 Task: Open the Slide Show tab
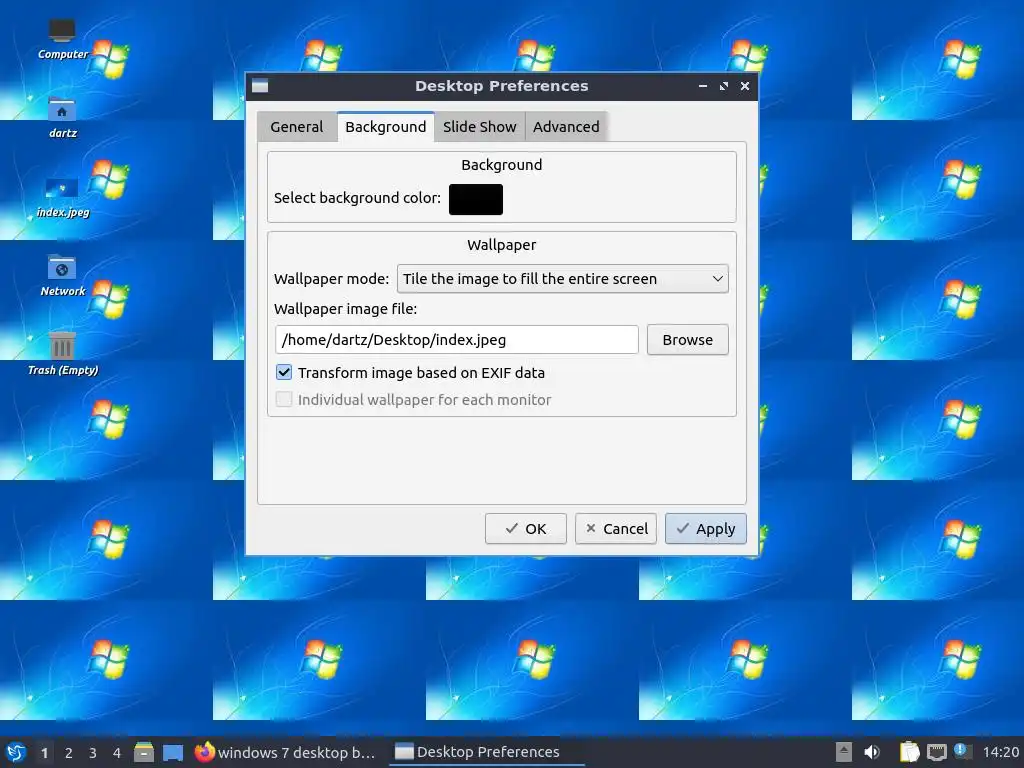tap(479, 127)
